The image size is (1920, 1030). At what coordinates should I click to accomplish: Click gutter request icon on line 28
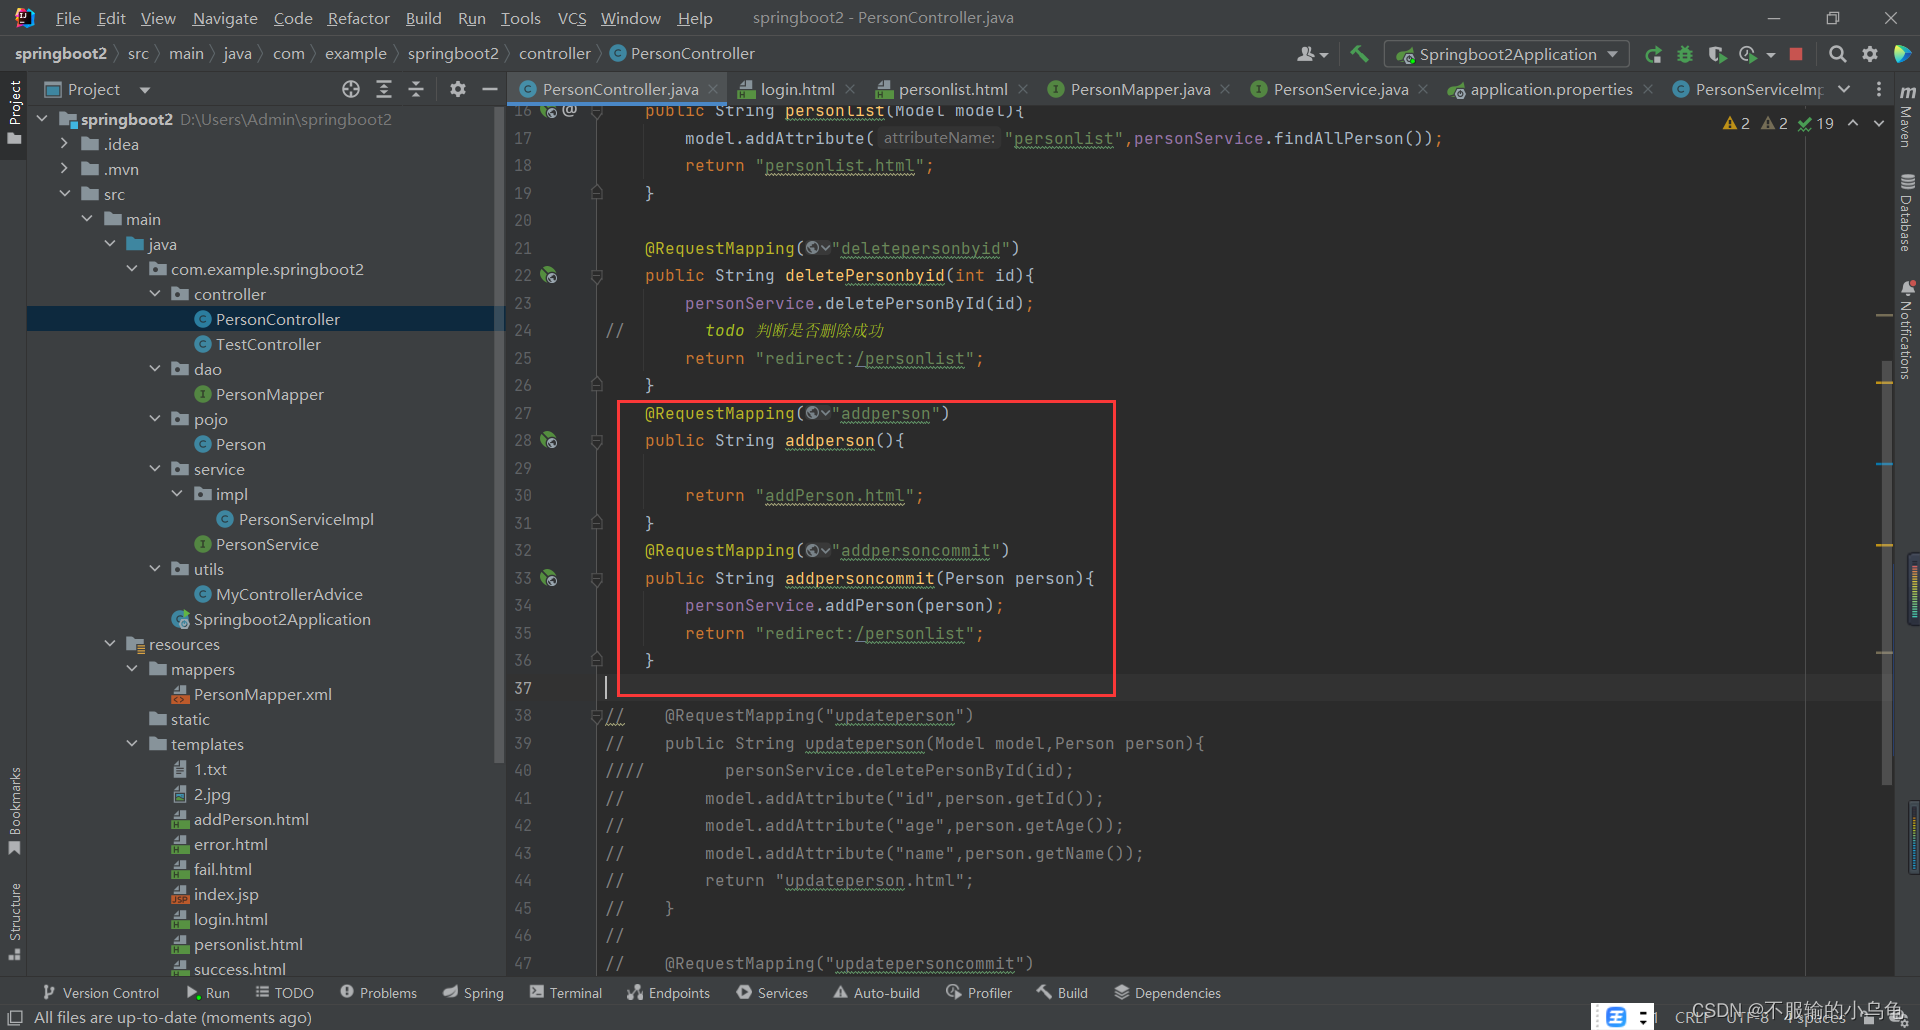(549, 440)
